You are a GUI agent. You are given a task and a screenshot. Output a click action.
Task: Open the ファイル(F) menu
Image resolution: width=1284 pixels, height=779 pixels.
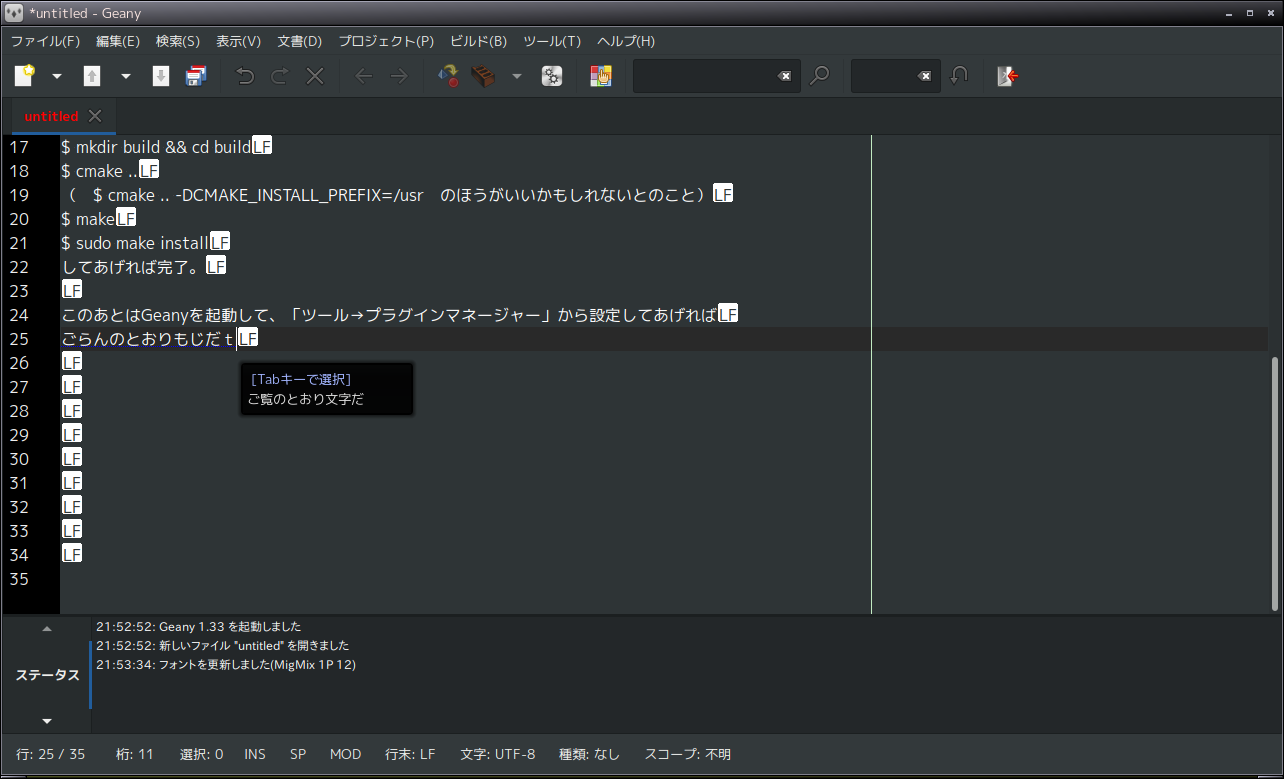(45, 41)
